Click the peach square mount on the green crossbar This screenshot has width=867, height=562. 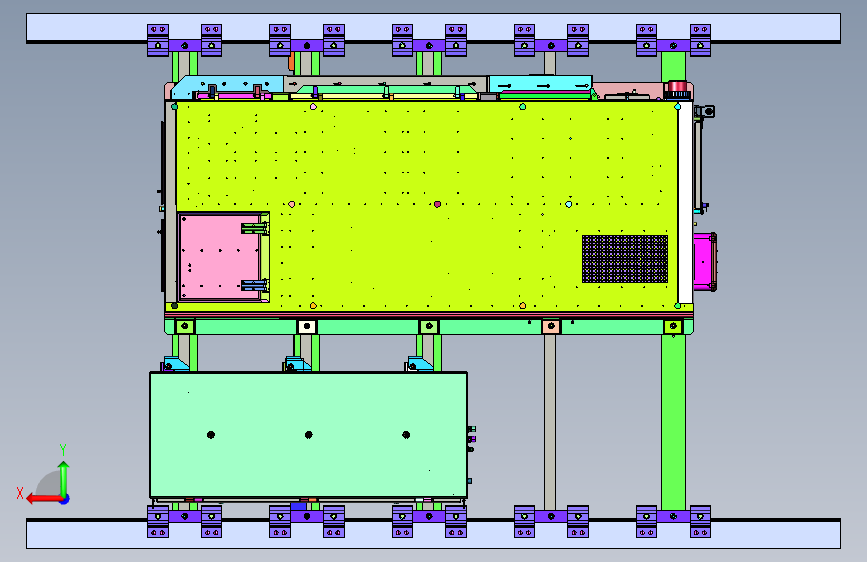click(x=551, y=326)
